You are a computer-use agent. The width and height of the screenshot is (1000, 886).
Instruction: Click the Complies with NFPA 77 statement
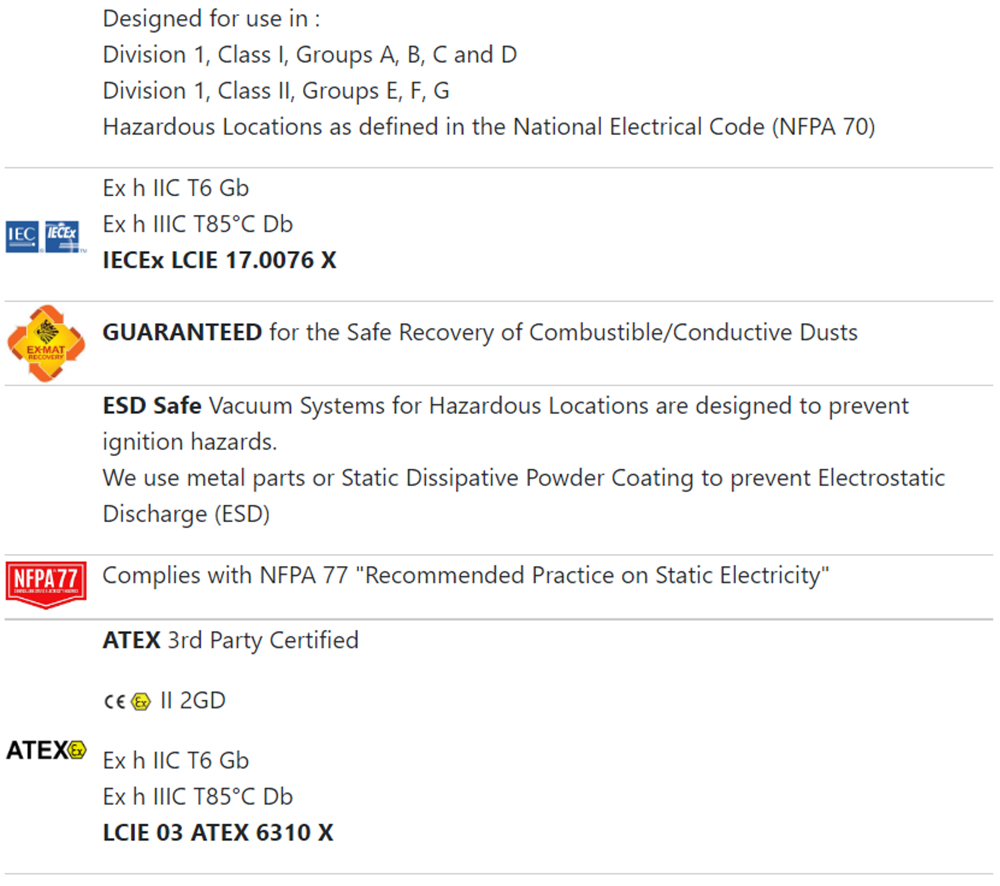pyautogui.click(x=466, y=575)
